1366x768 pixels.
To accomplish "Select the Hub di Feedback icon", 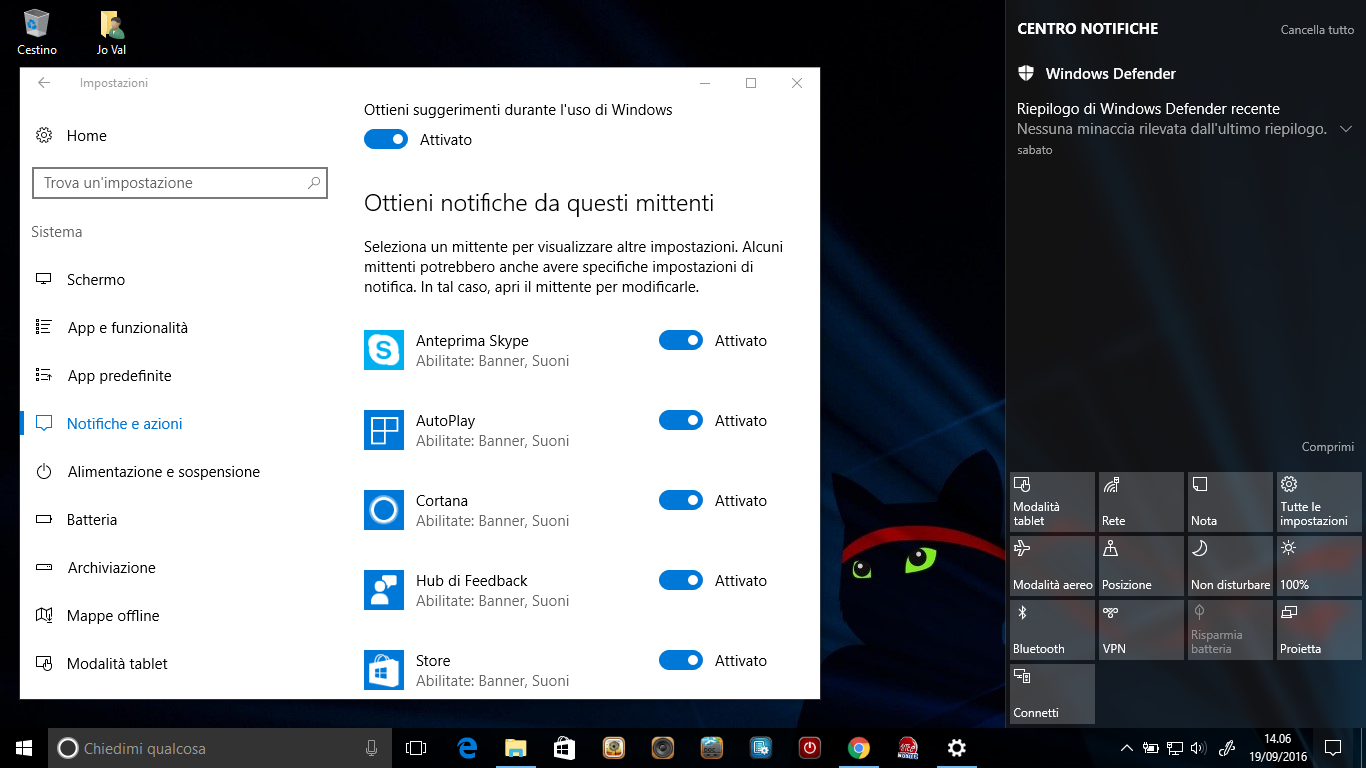I will (x=384, y=590).
